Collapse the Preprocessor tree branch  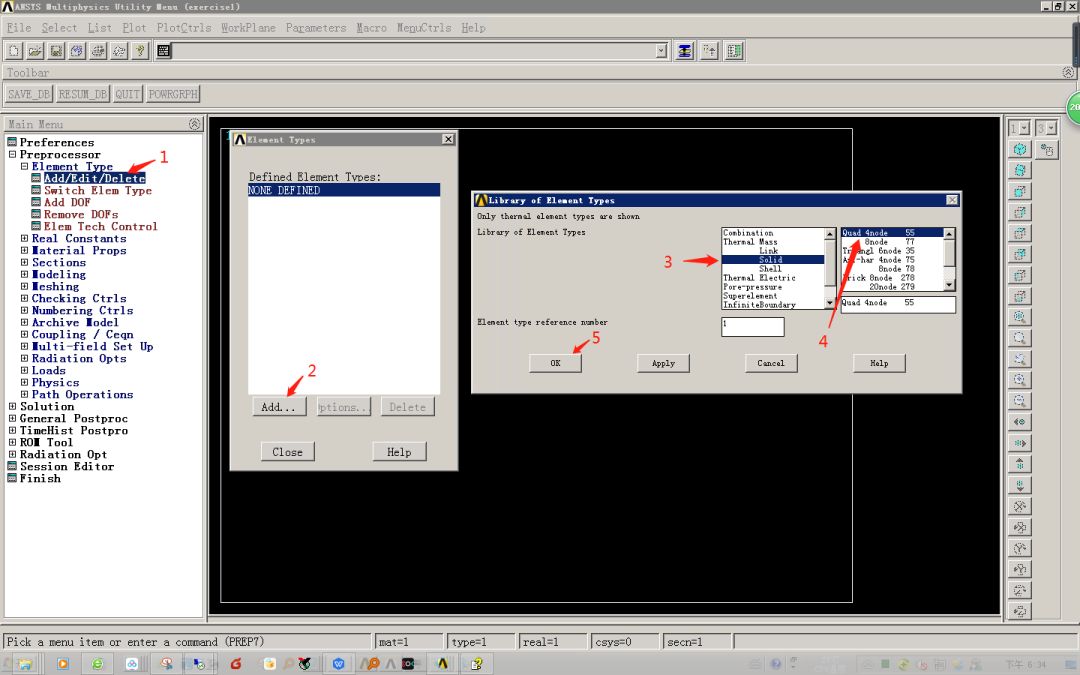point(13,155)
